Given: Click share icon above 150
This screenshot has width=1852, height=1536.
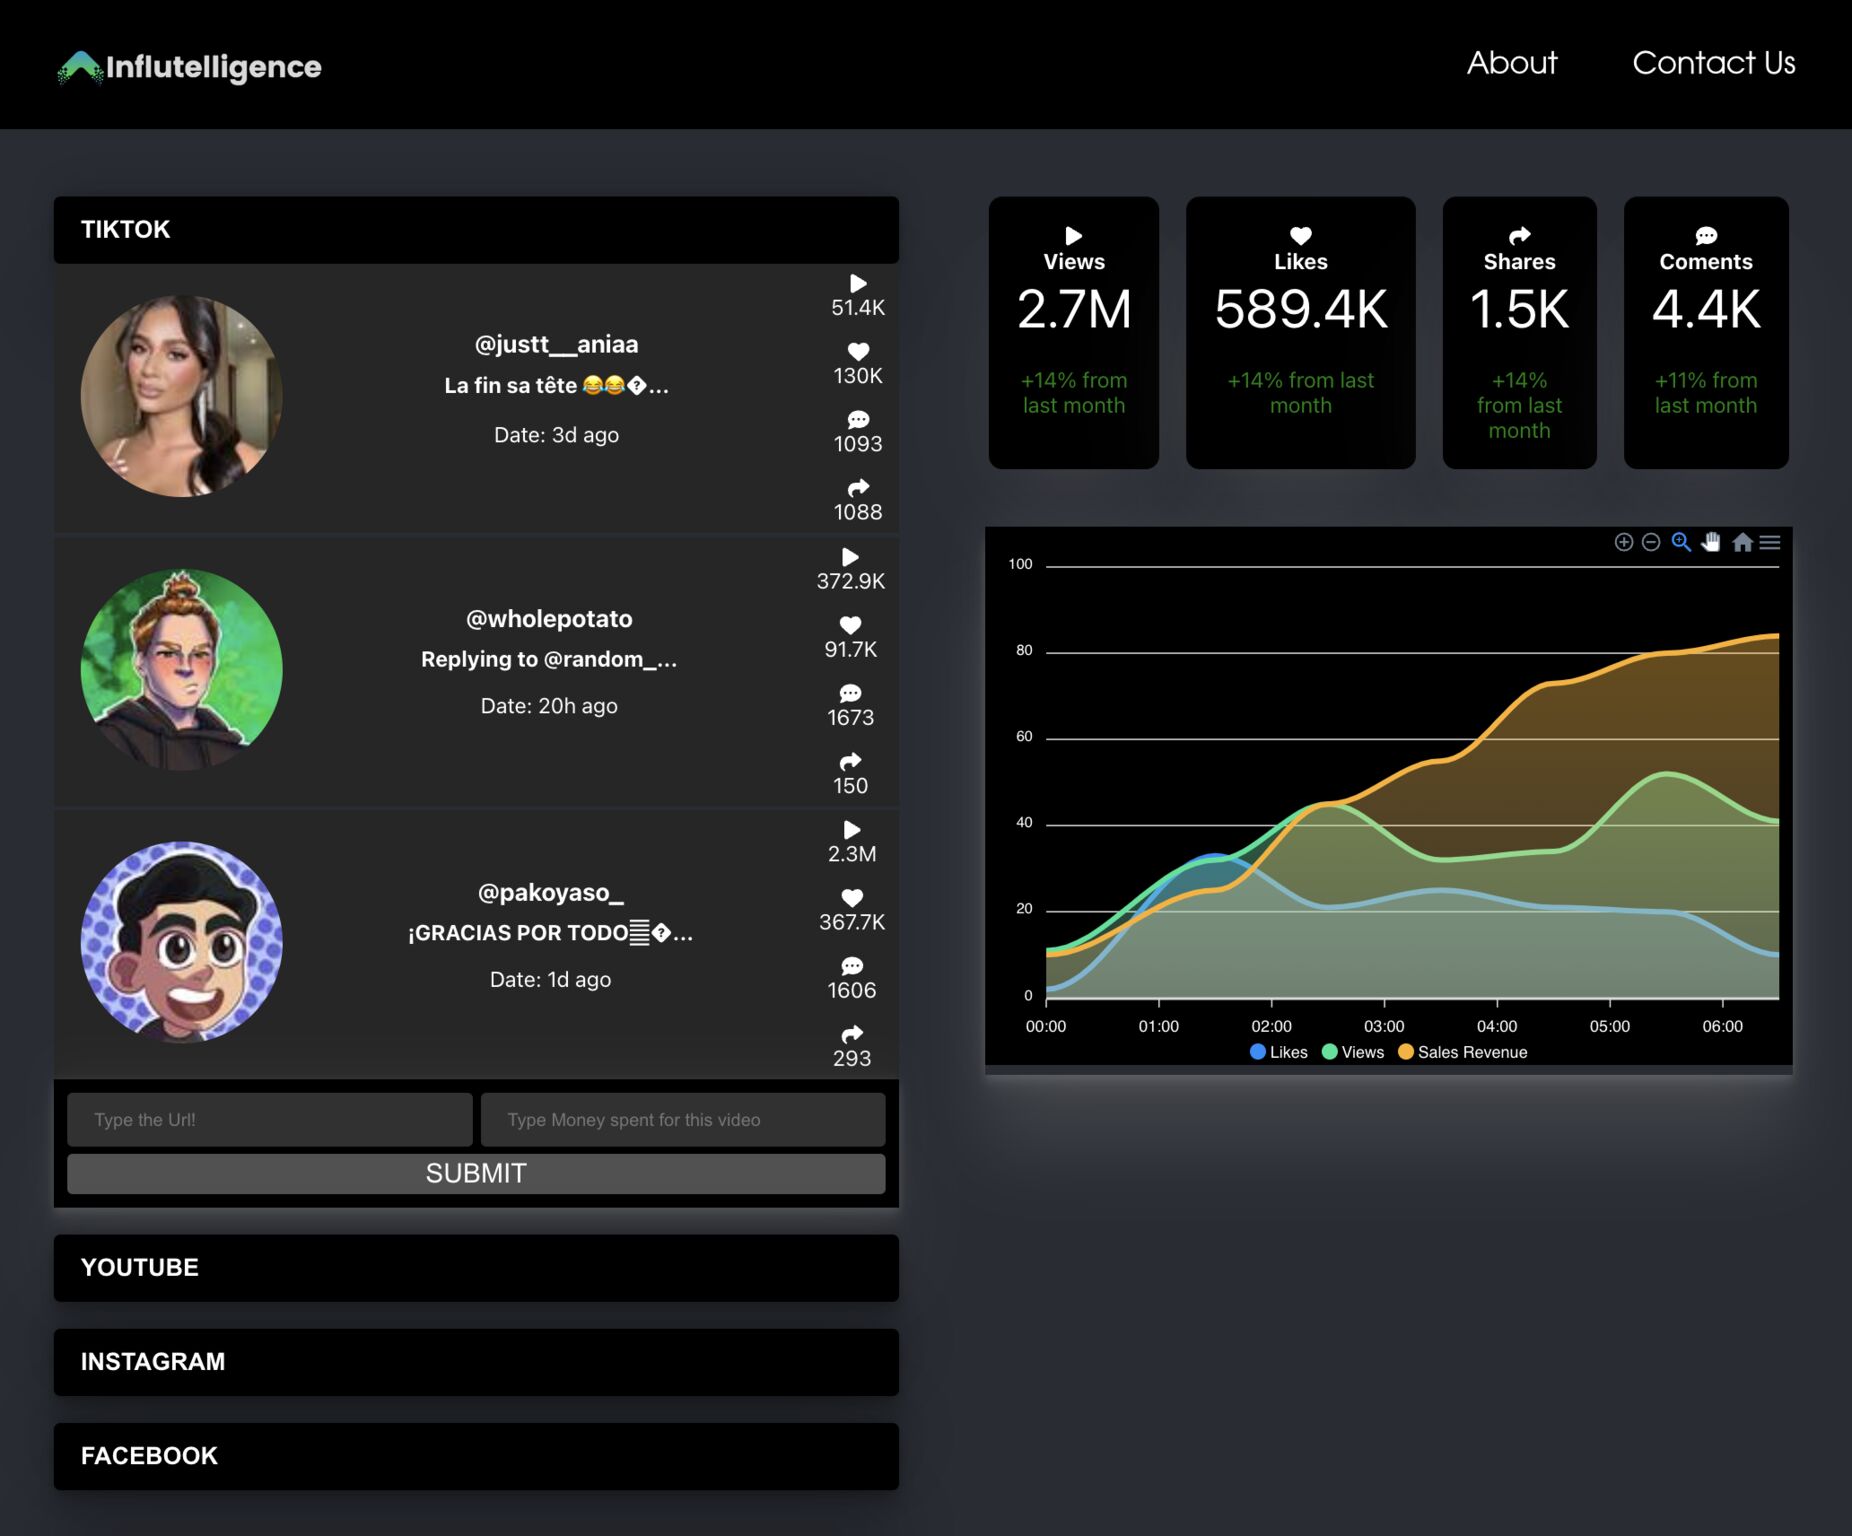Looking at the screenshot, I should coord(850,761).
